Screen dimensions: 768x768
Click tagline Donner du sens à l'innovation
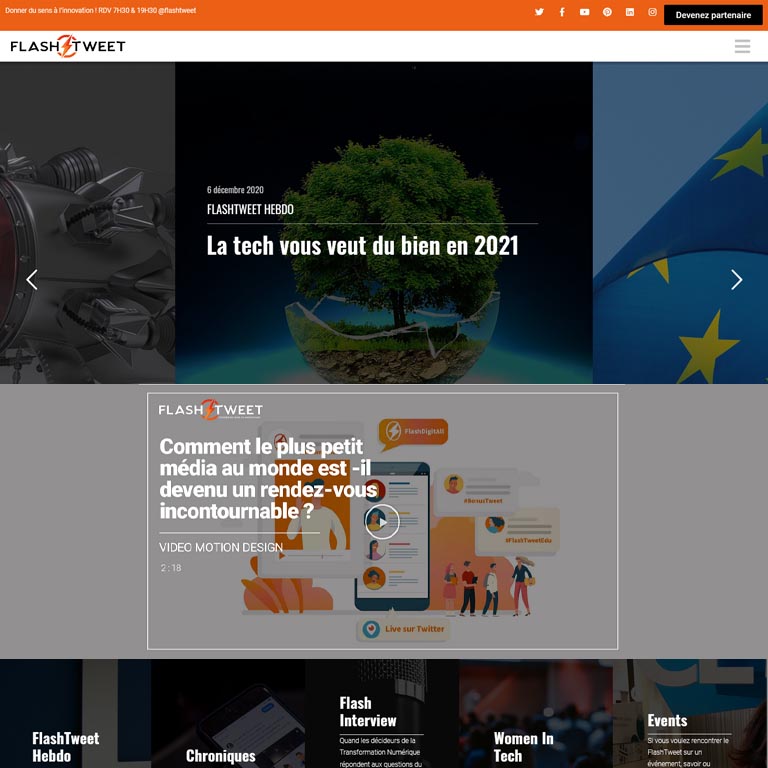[x=100, y=10]
